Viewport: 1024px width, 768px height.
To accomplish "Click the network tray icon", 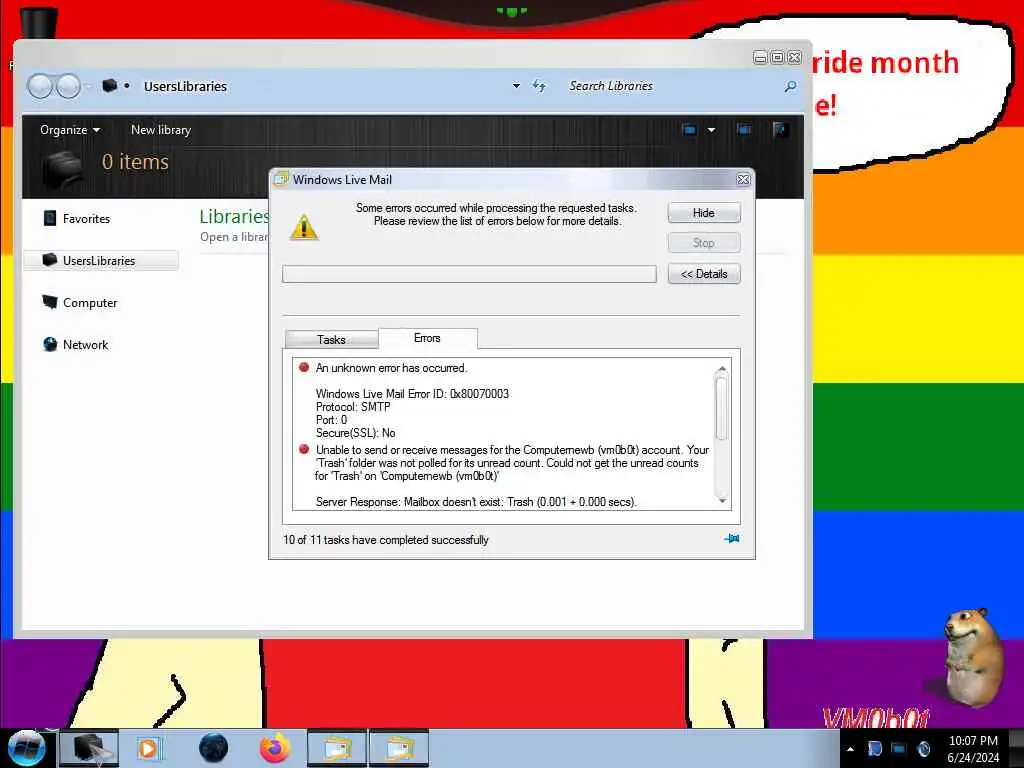I will coord(899,748).
